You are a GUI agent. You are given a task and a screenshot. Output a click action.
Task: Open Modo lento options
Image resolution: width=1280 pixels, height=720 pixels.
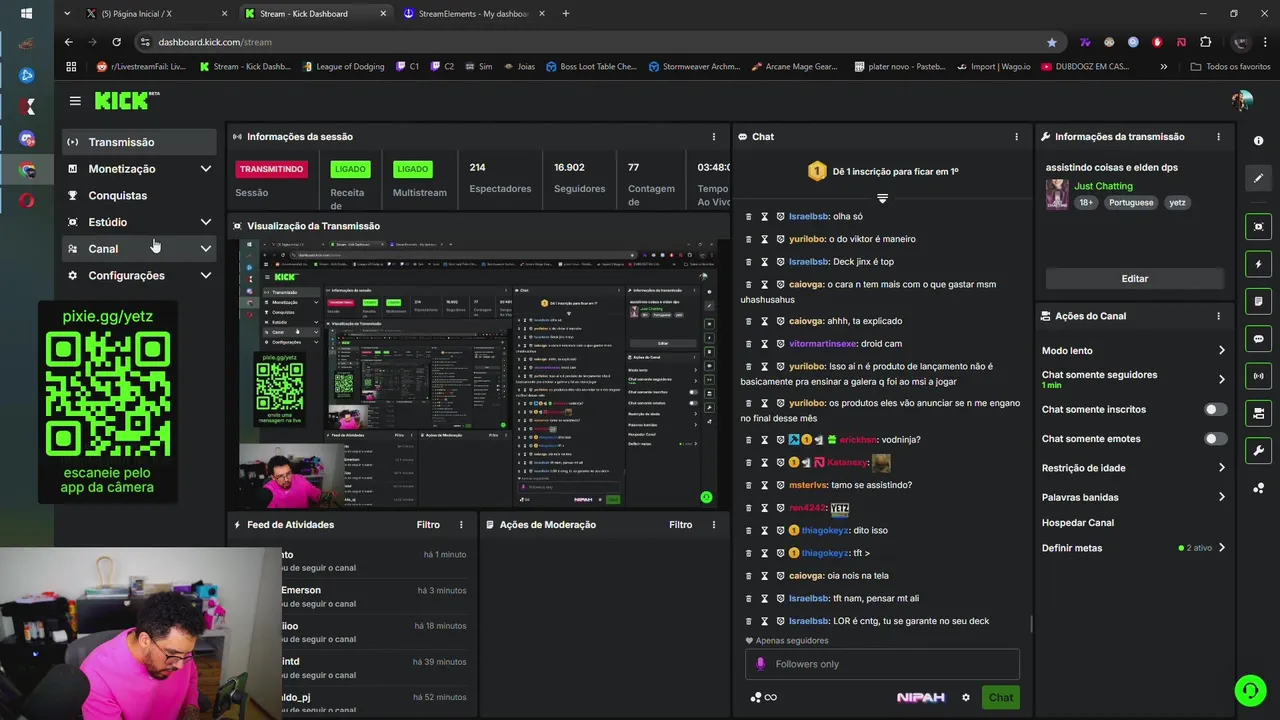coord(1133,351)
